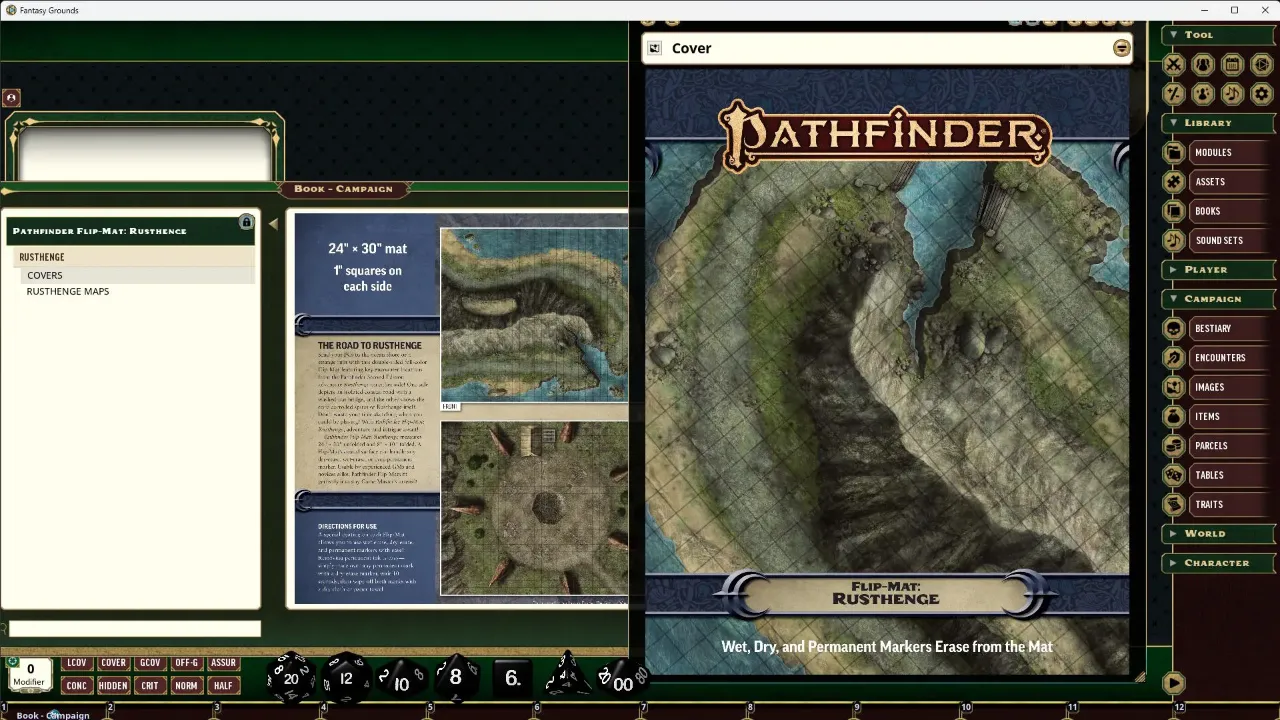Toggle the CONC modifier button
1280x720 pixels.
coord(77,686)
